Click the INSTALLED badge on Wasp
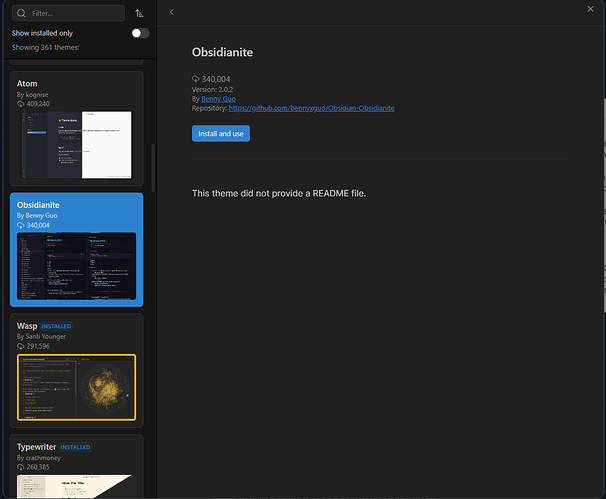Screen dimensions: 606x499 (x=56, y=326)
